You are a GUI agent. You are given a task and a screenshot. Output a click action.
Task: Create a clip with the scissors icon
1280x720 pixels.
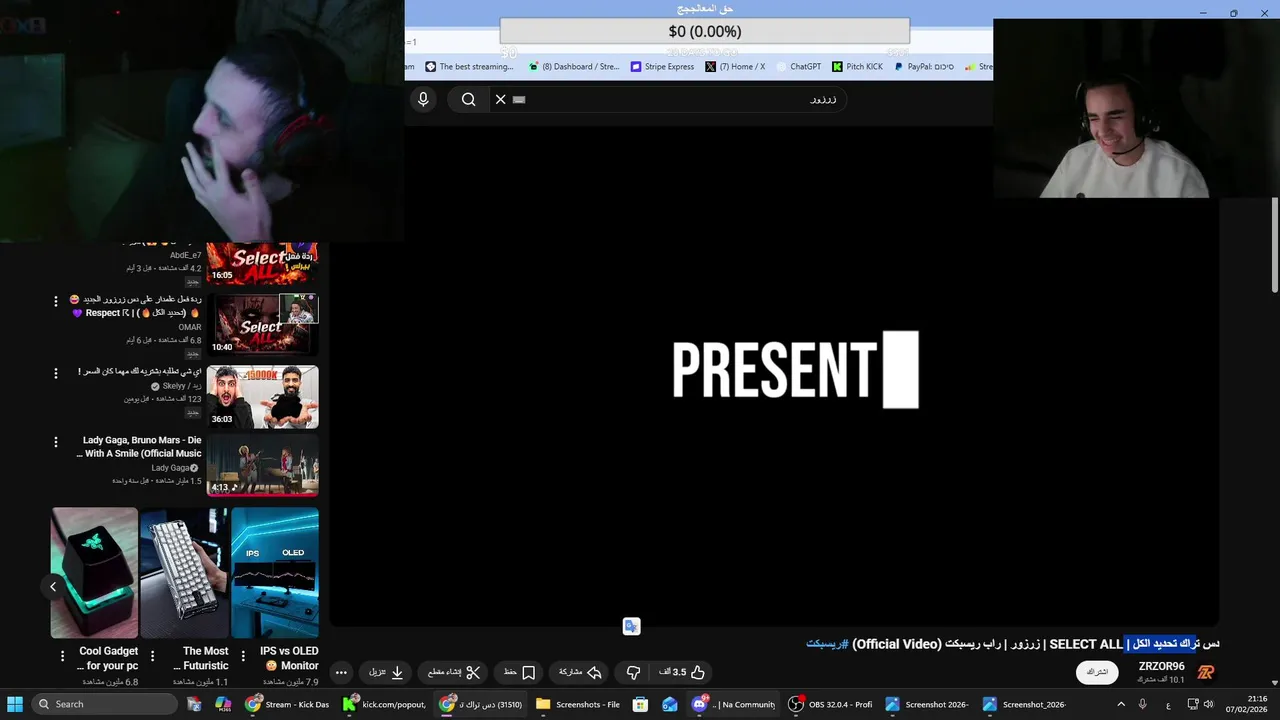coord(454,672)
